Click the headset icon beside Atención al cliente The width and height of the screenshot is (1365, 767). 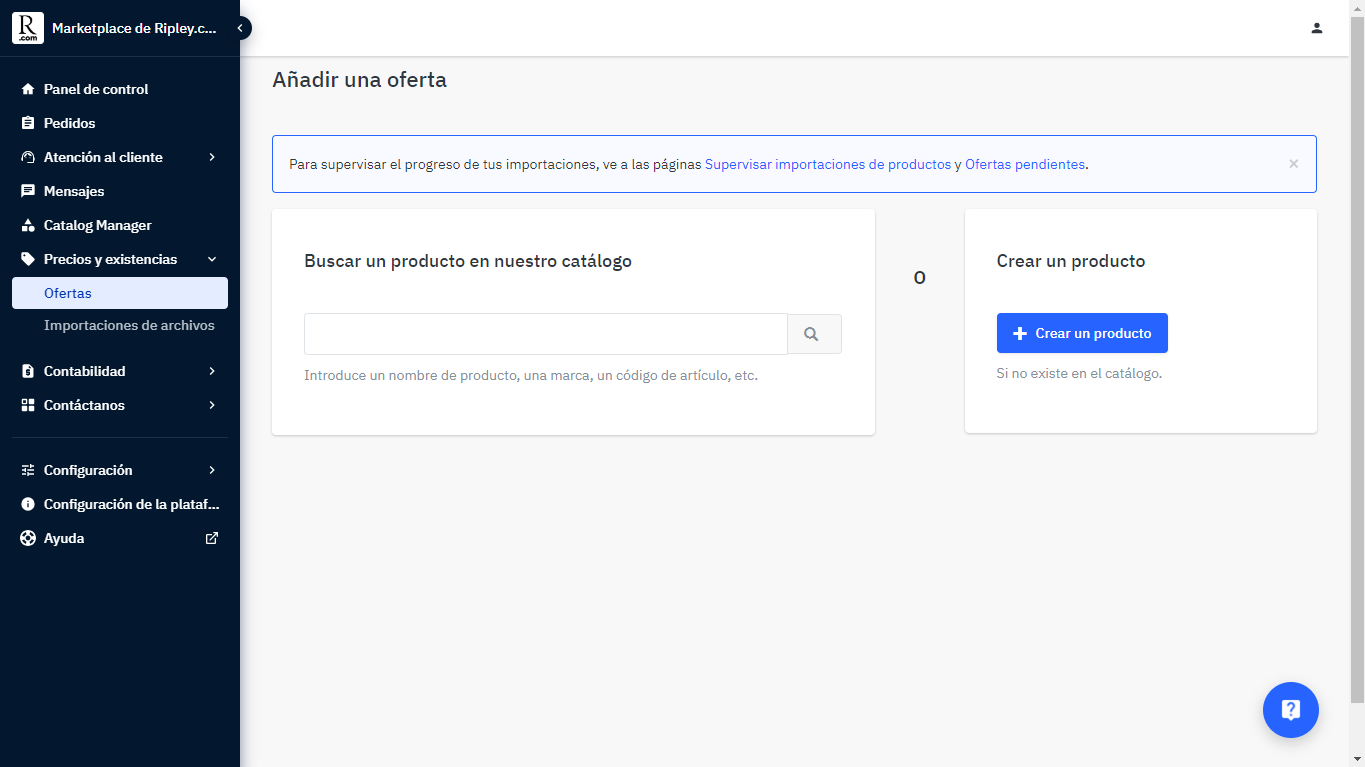pos(28,157)
